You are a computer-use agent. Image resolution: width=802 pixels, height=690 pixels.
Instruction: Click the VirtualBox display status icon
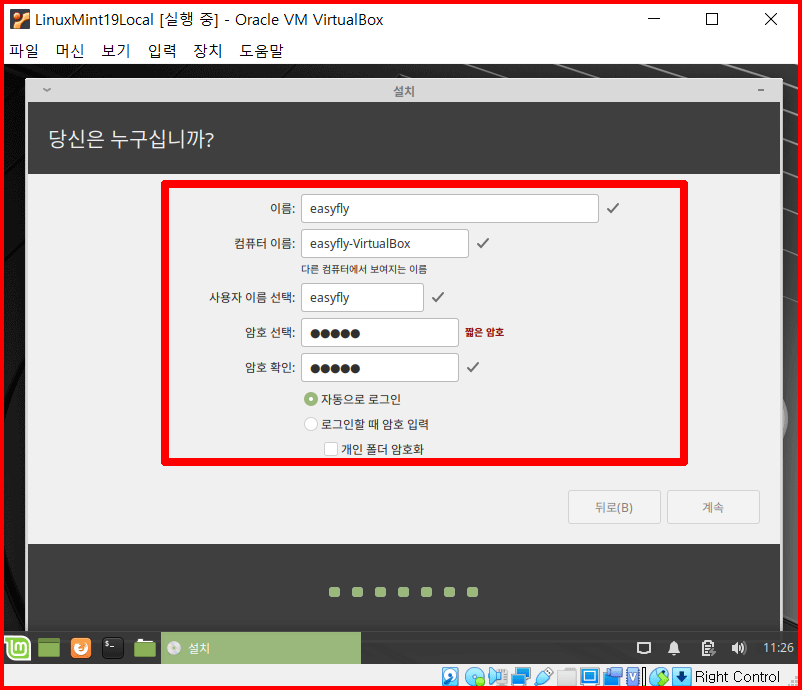tap(589, 677)
